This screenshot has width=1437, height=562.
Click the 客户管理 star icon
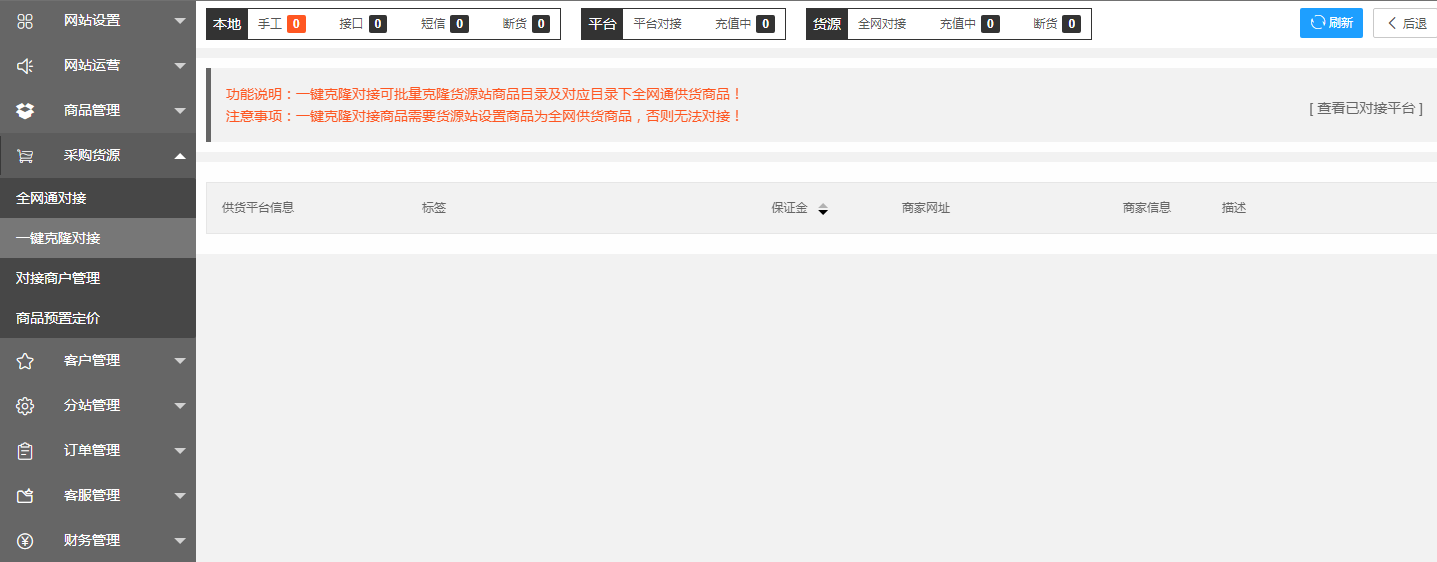(25, 361)
